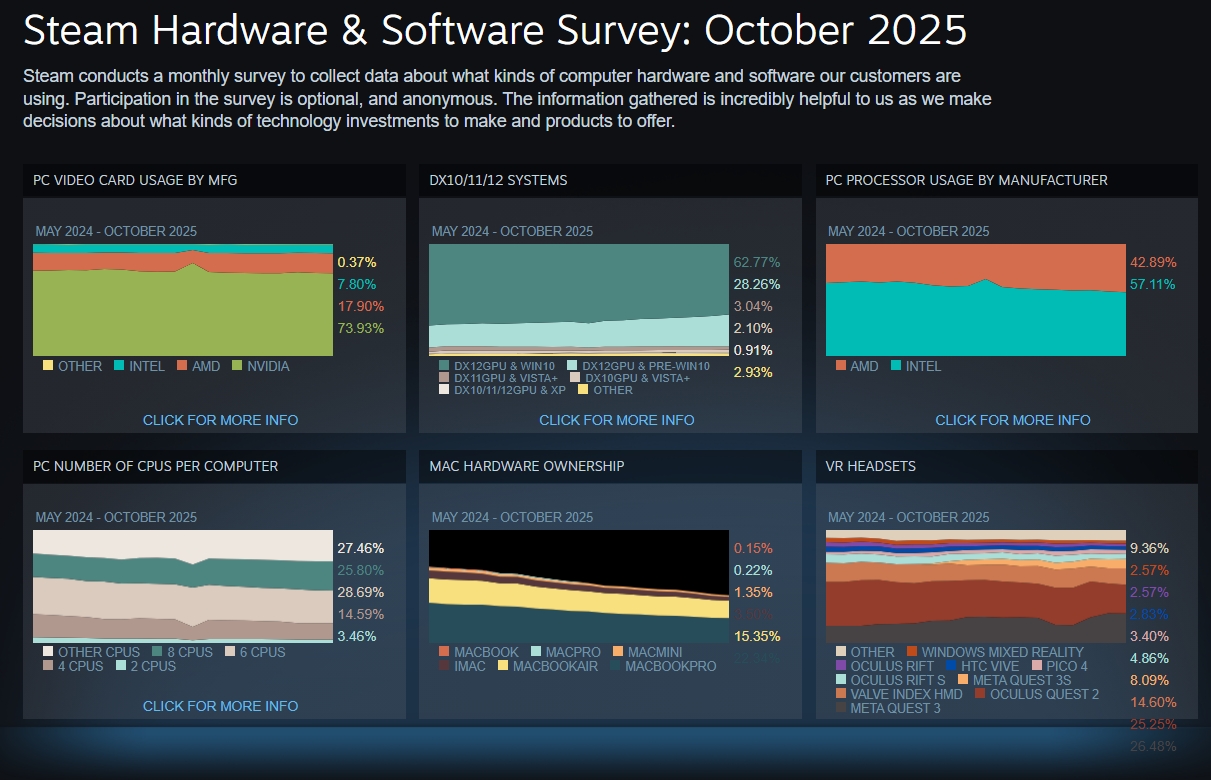This screenshot has width=1211, height=780.
Task: Click the DX10/11/12 Systems more info link
Action: pos(616,420)
